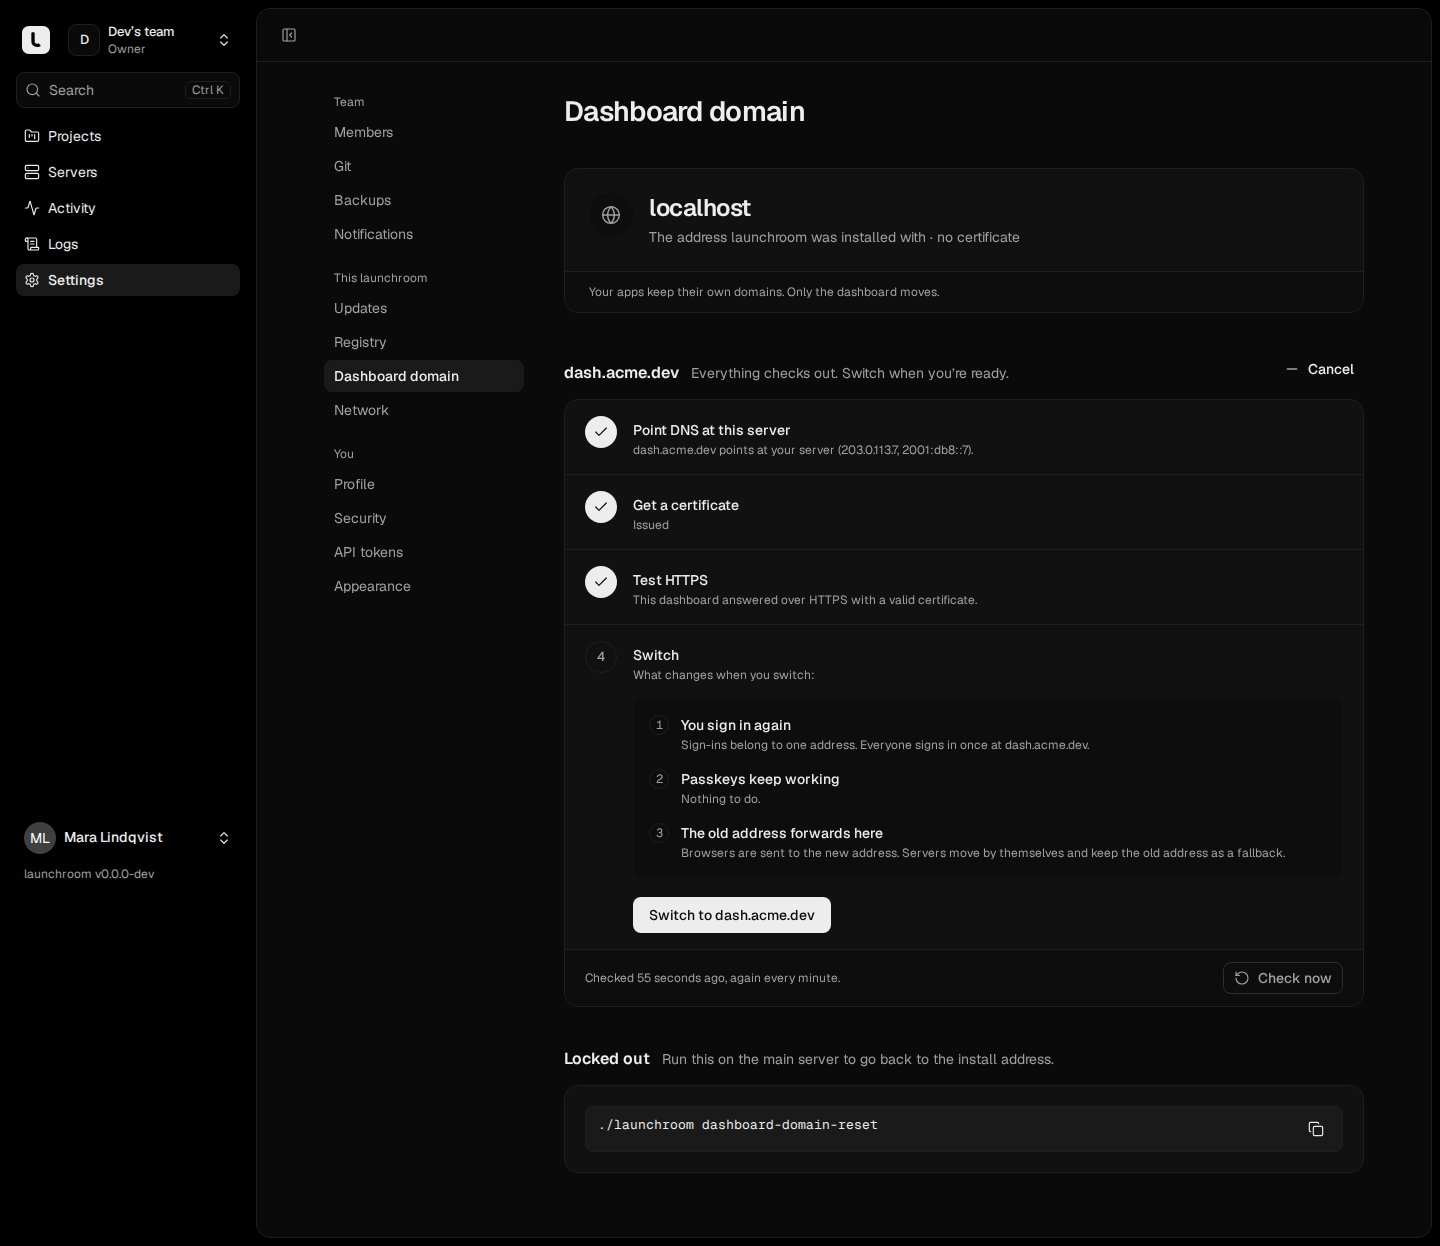Click the globe icon next to localhost
Screen dimensions: 1440x1246
click(x=611, y=215)
